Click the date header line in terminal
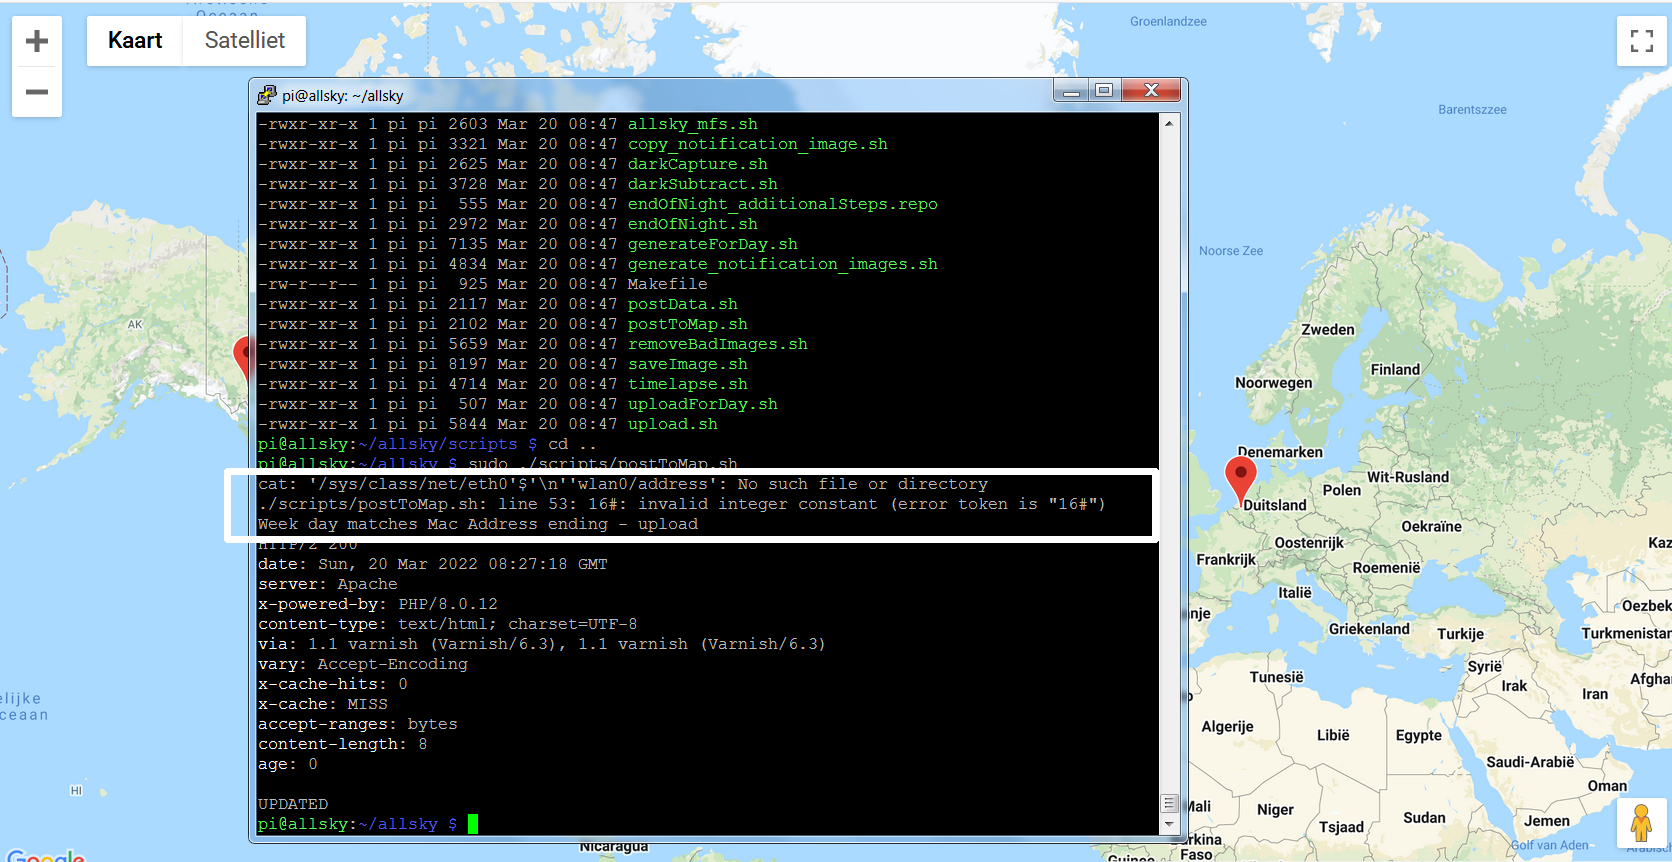 [x=433, y=564]
